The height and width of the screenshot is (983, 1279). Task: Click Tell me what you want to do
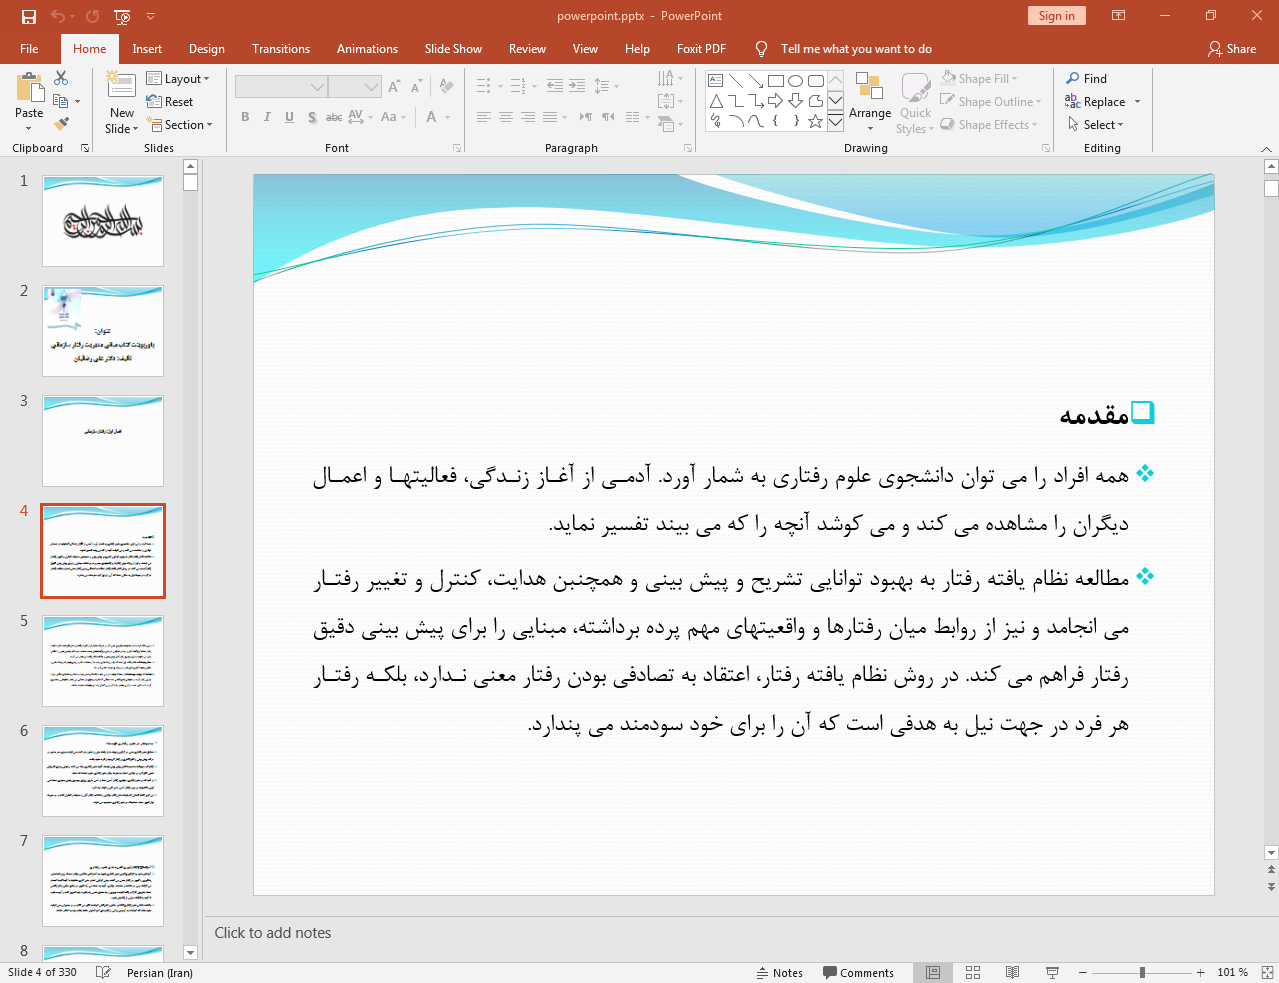coord(856,48)
